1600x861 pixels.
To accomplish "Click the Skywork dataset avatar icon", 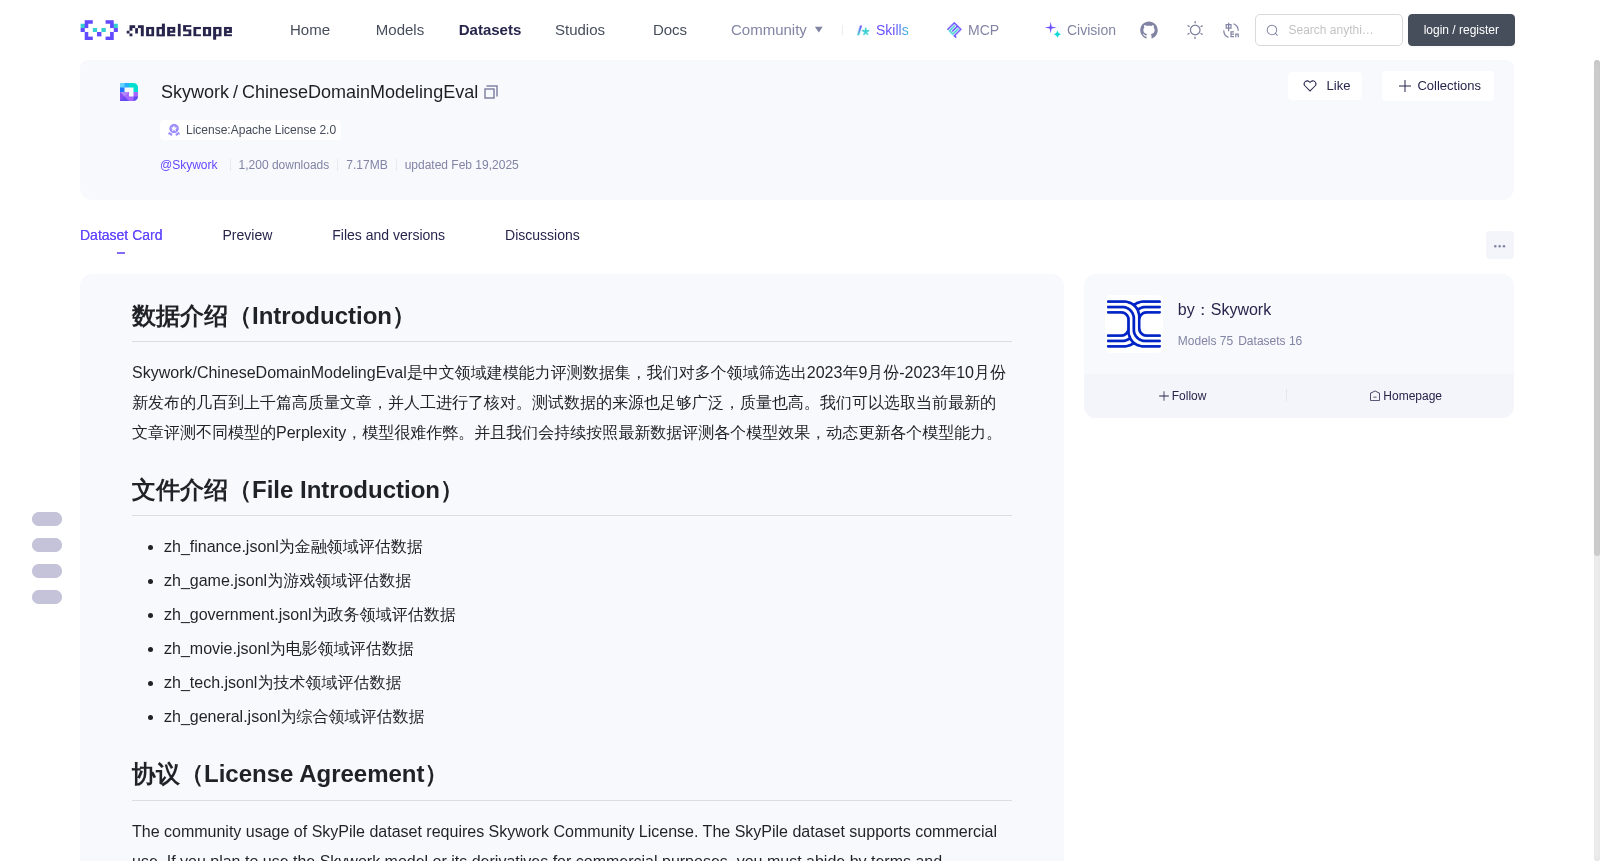I will (x=129, y=92).
